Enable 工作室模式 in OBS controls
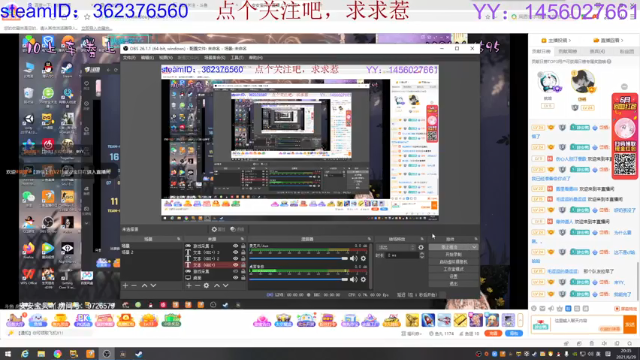Viewport: 640px width, 360px height. pos(453,269)
